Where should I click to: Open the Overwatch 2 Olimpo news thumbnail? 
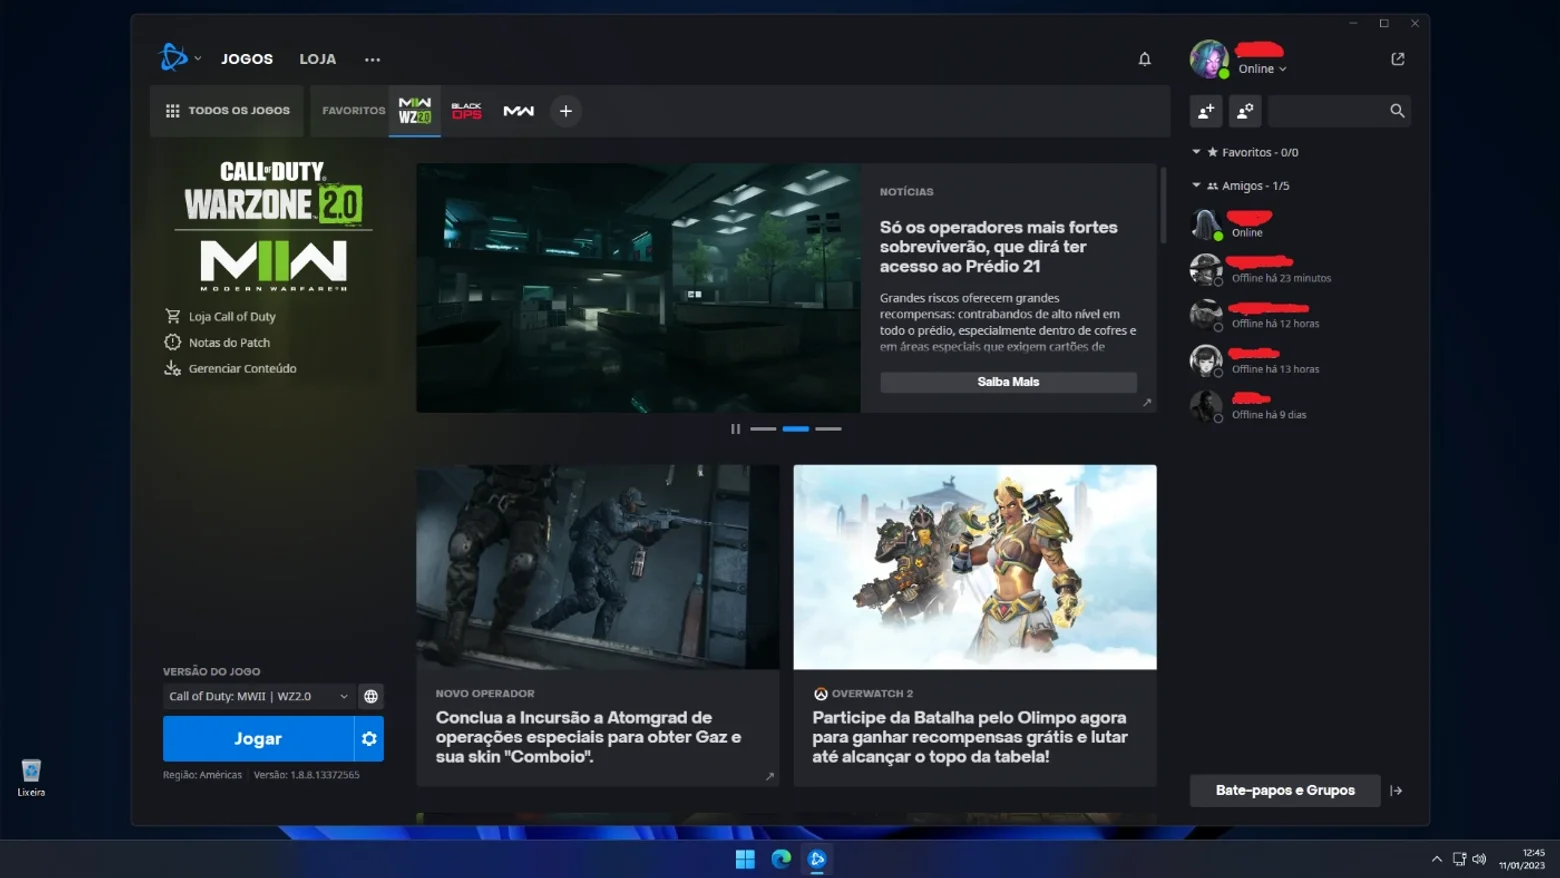pos(975,567)
